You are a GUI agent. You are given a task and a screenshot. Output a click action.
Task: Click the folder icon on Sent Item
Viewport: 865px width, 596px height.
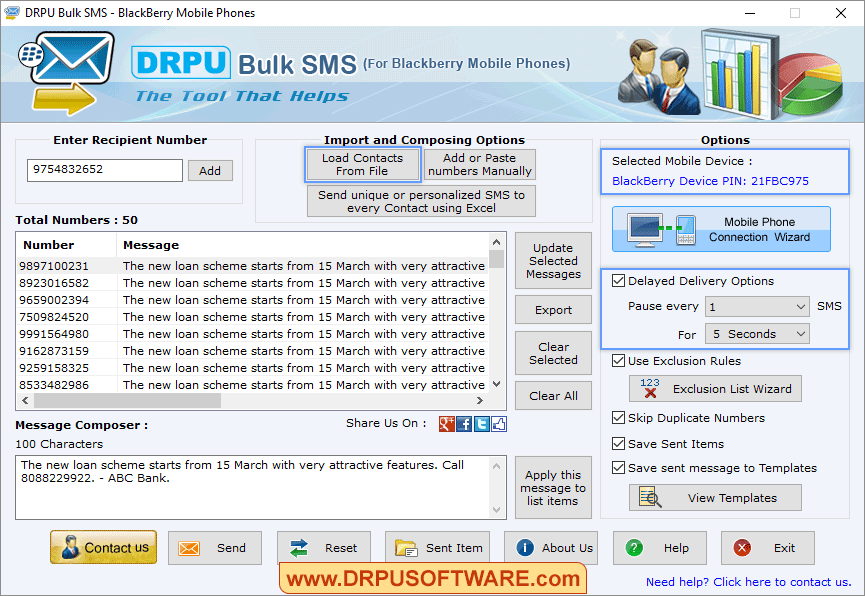click(406, 548)
